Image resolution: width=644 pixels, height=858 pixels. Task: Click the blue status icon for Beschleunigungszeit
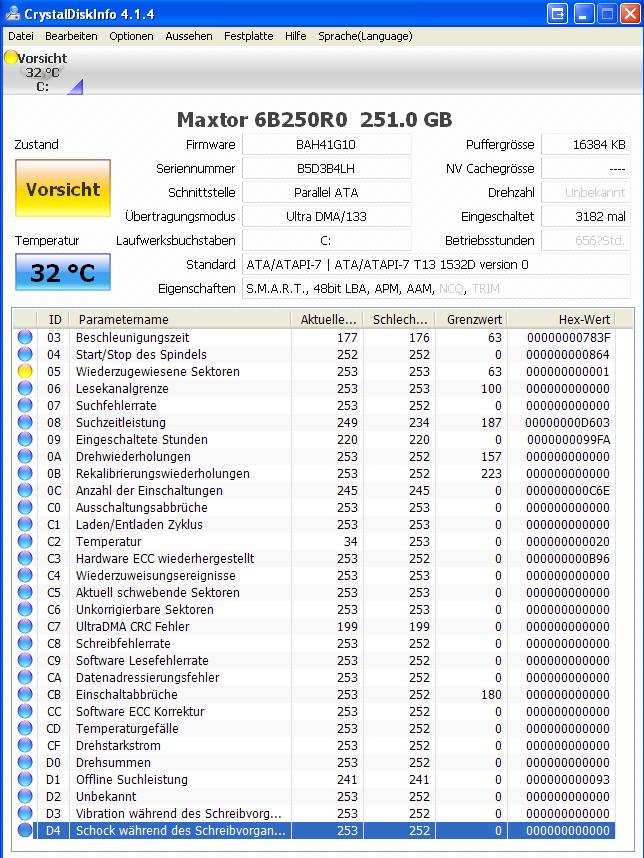click(x=25, y=338)
